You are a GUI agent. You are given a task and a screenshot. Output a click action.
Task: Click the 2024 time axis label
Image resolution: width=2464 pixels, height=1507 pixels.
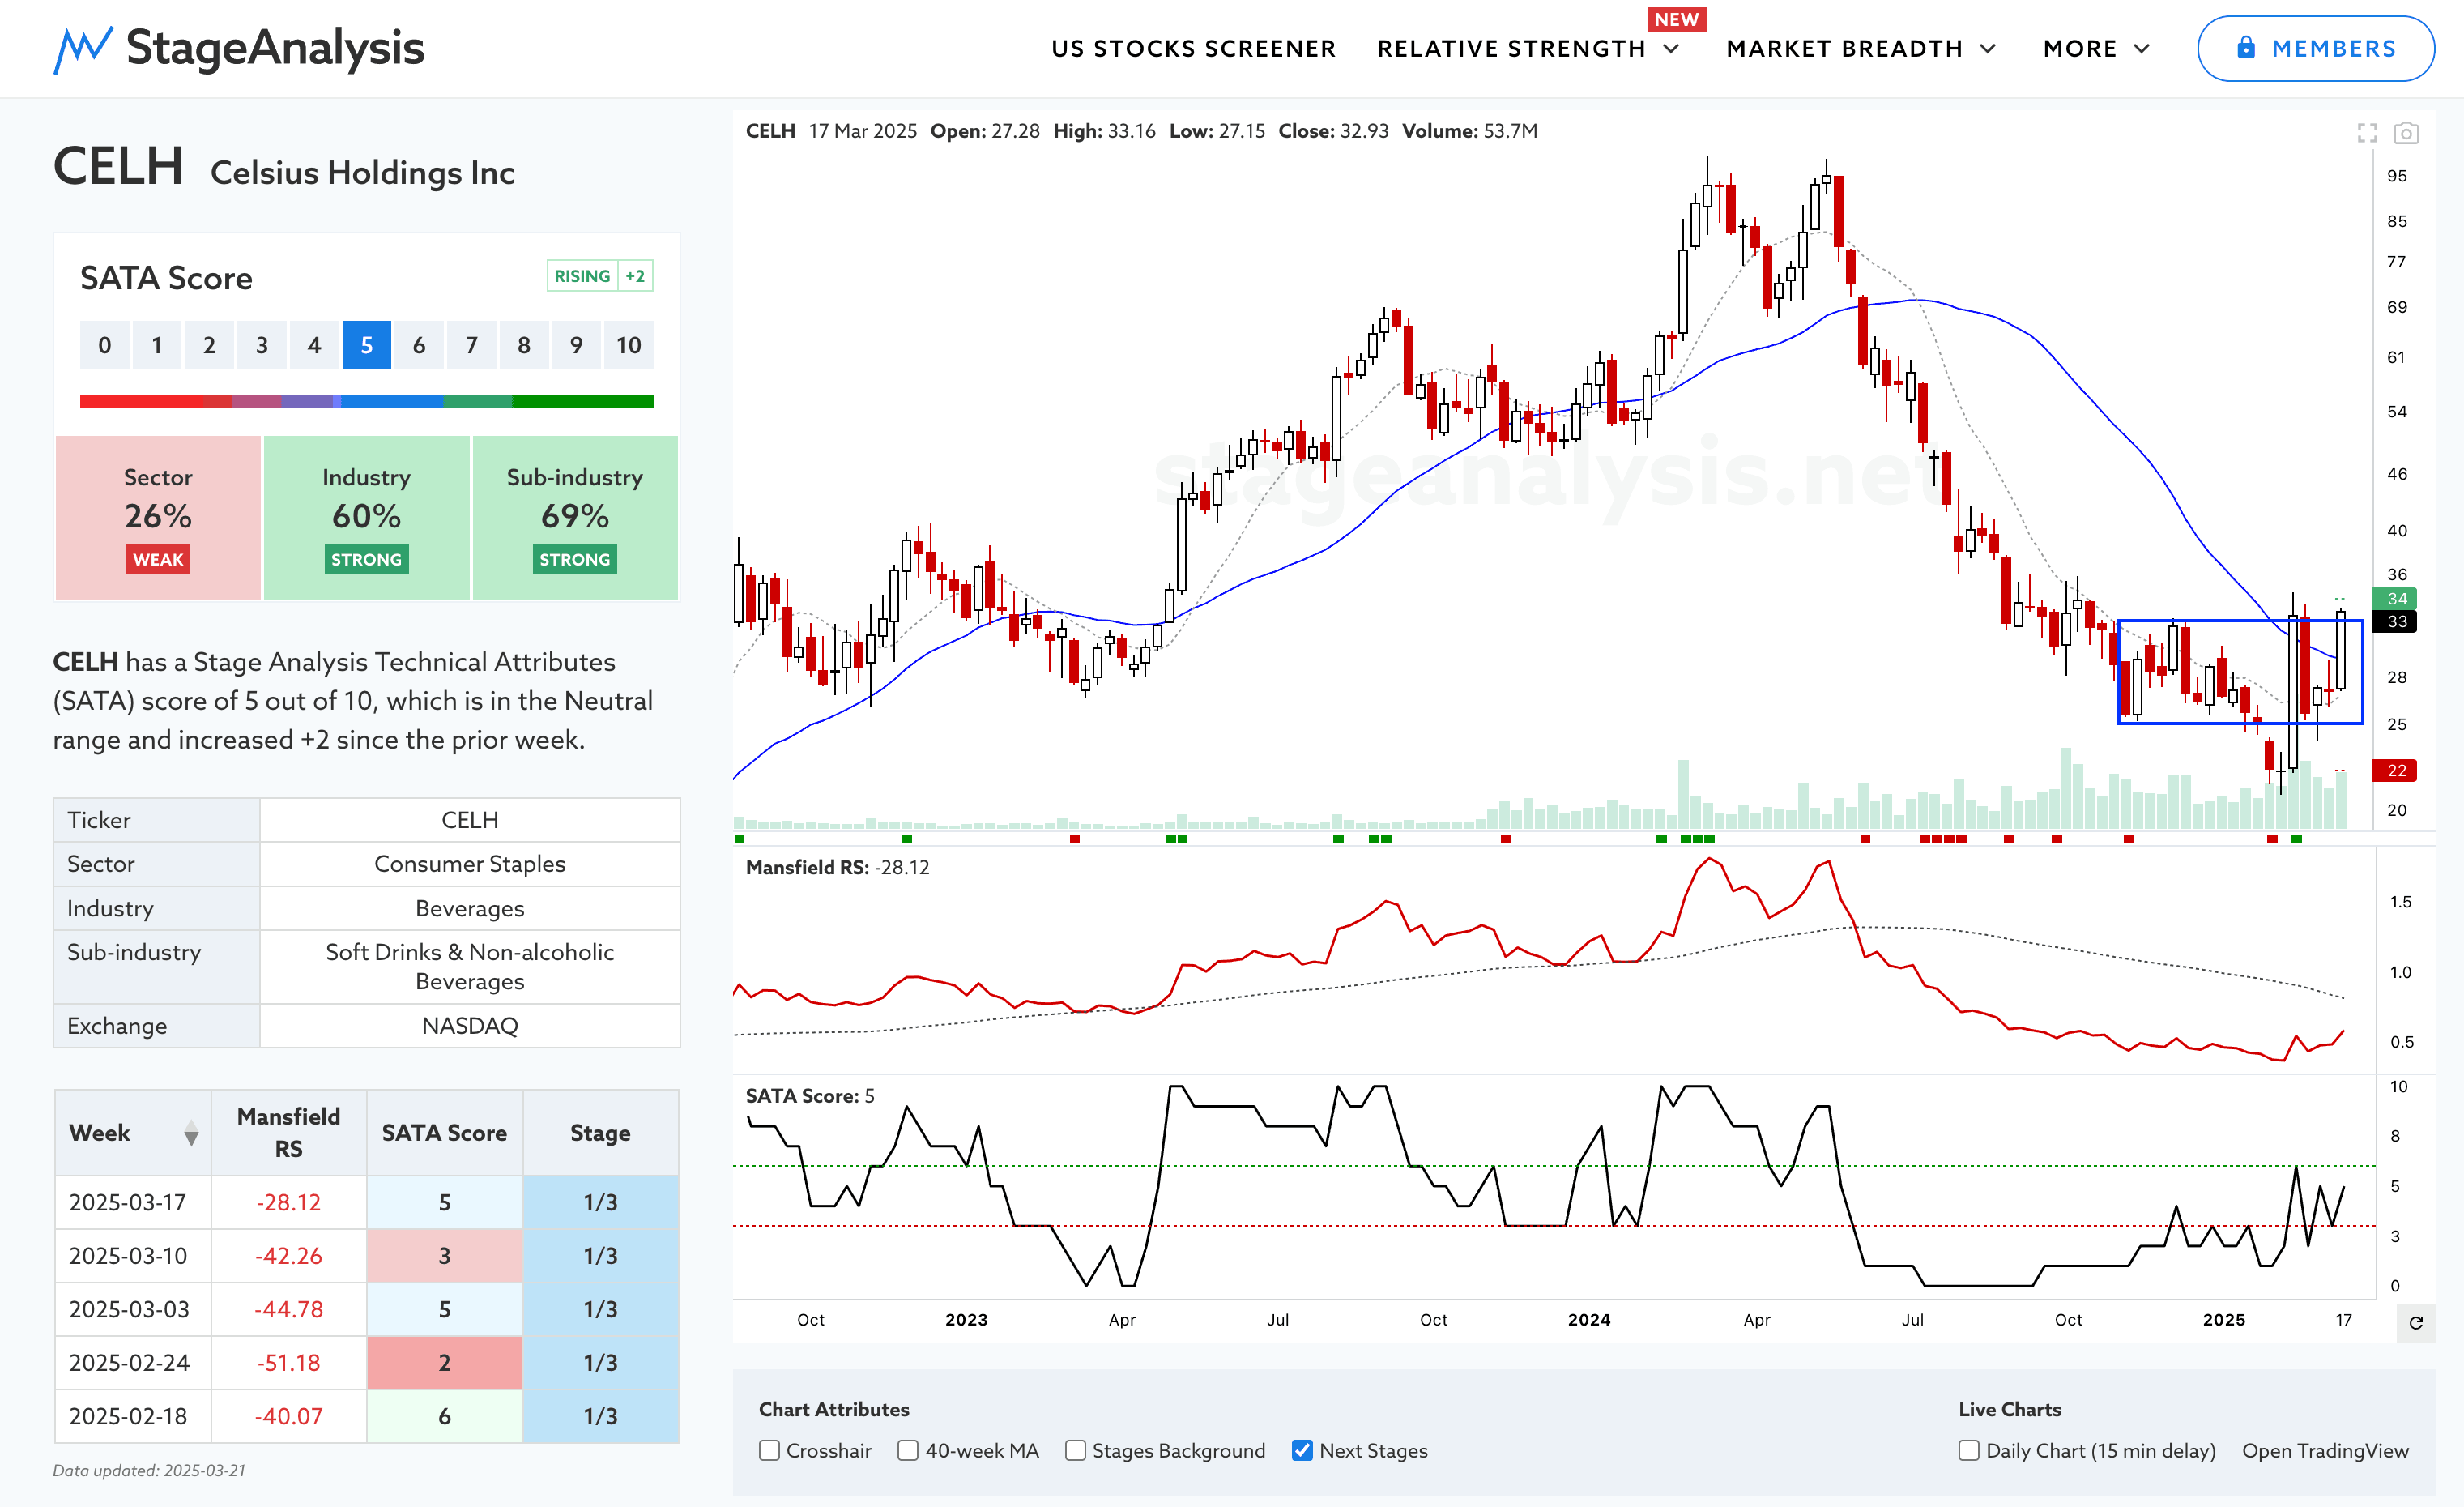[1589, 1320]
